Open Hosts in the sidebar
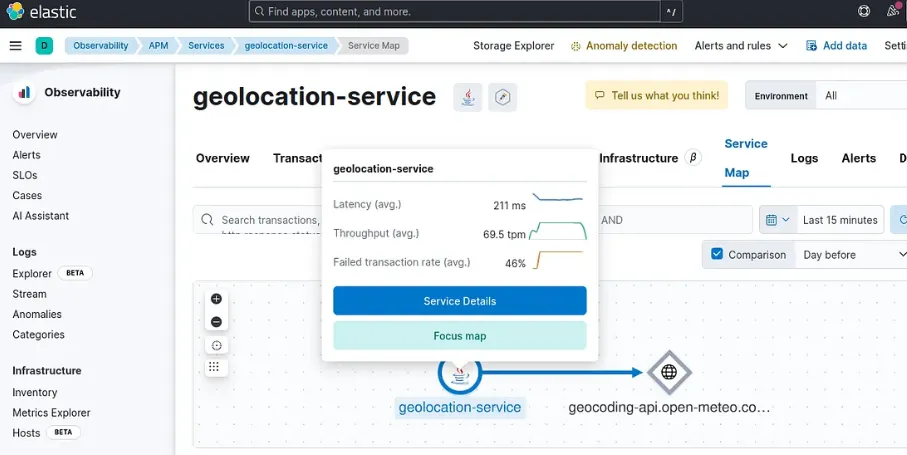 click(x=26, y=433)
